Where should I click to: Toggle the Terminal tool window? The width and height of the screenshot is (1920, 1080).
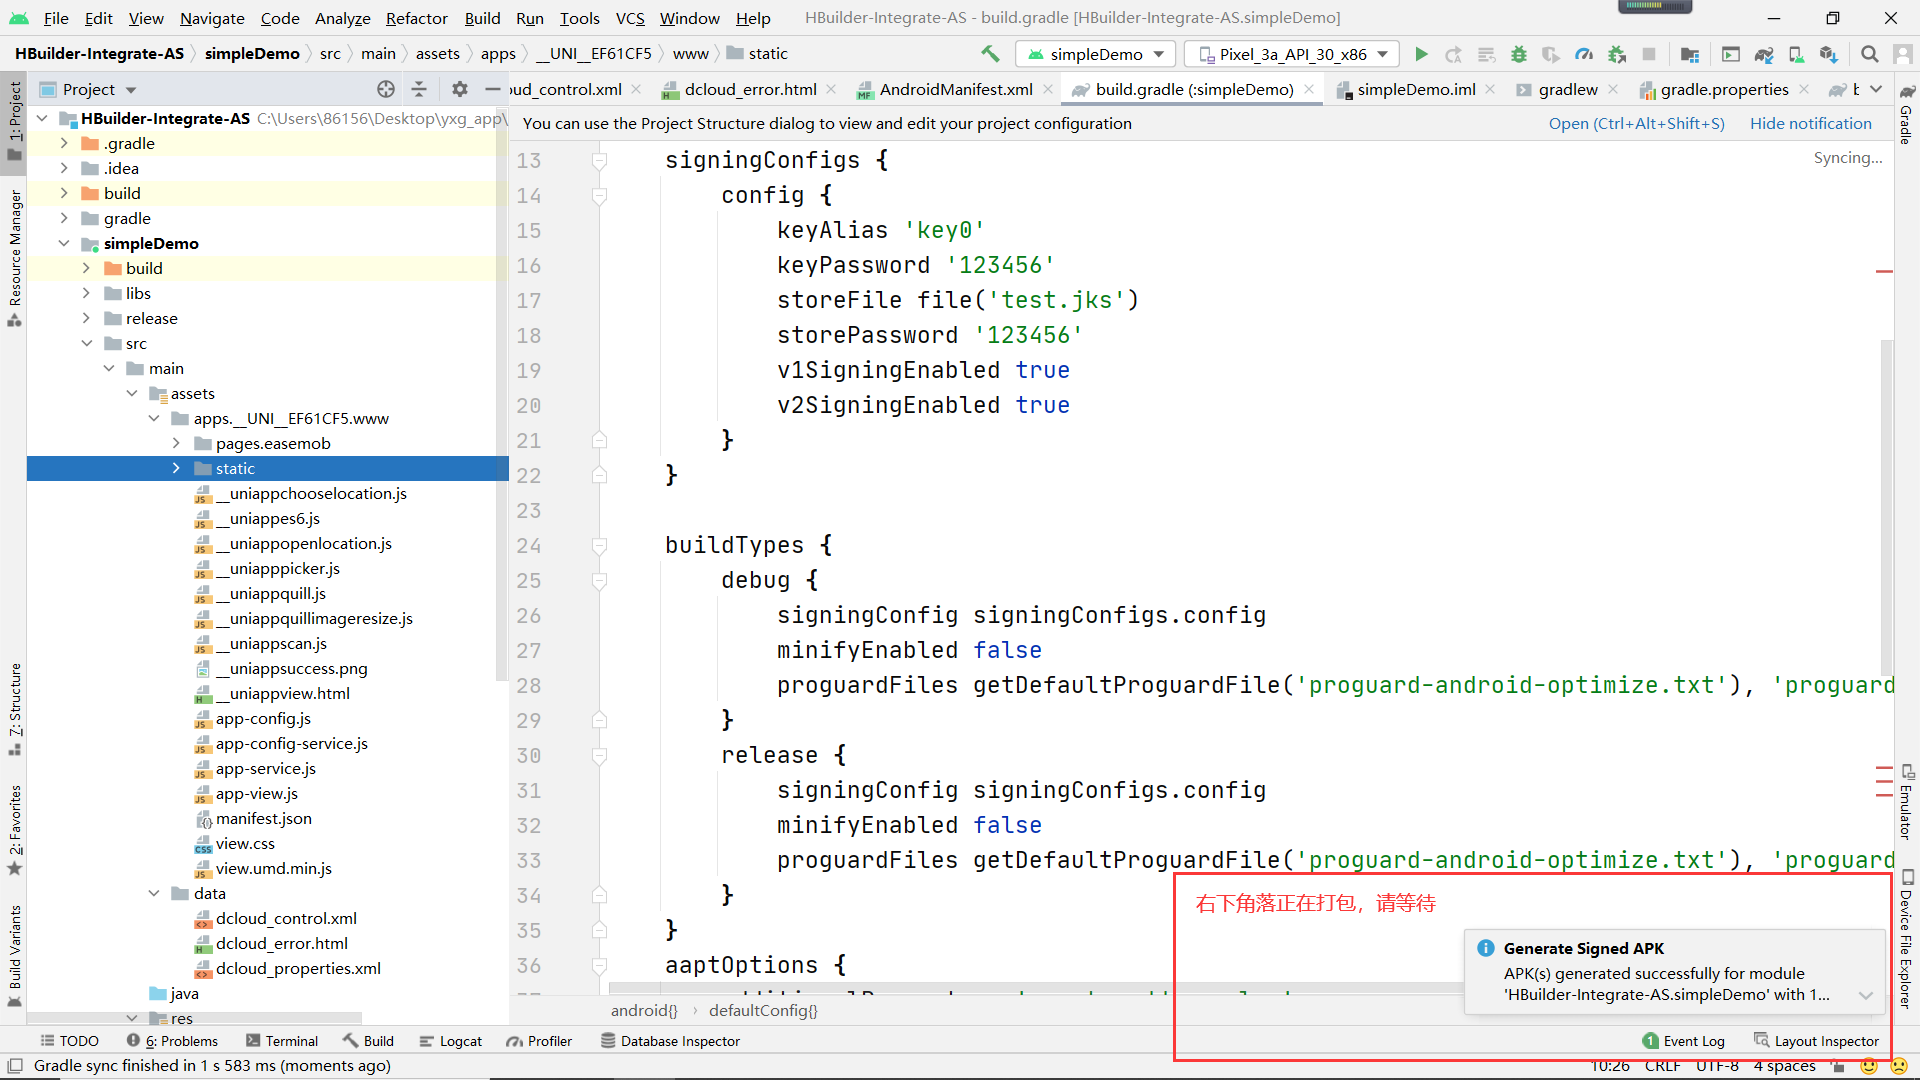[x=282, y=1041]
